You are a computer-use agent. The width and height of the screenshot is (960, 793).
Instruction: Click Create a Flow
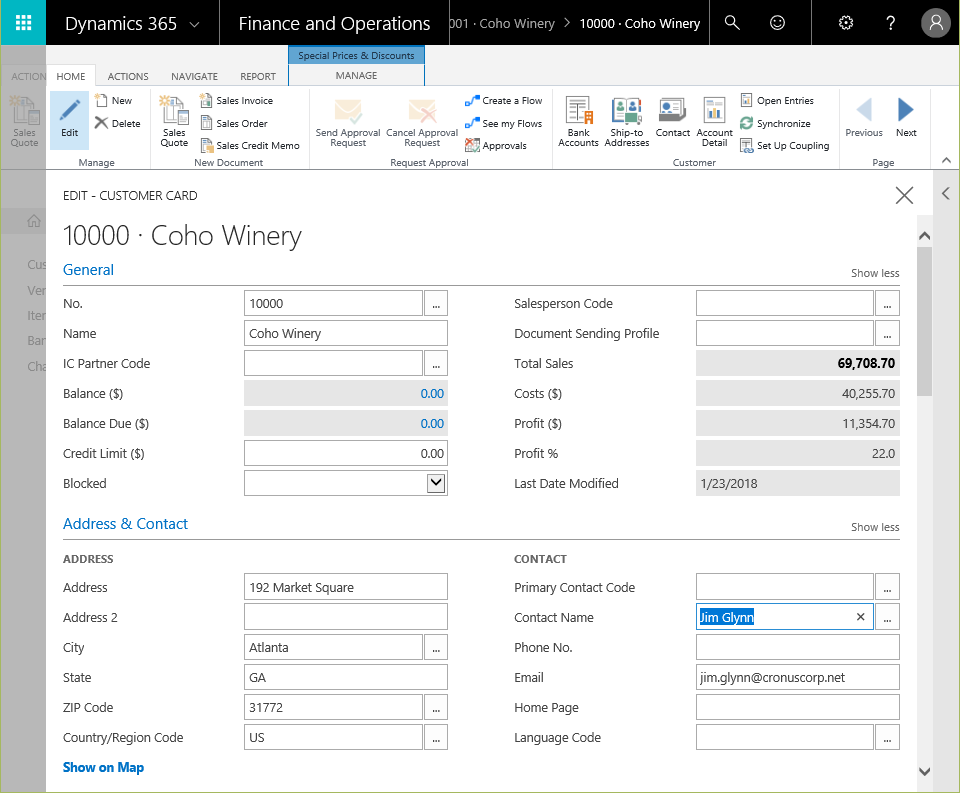point(503,100)
